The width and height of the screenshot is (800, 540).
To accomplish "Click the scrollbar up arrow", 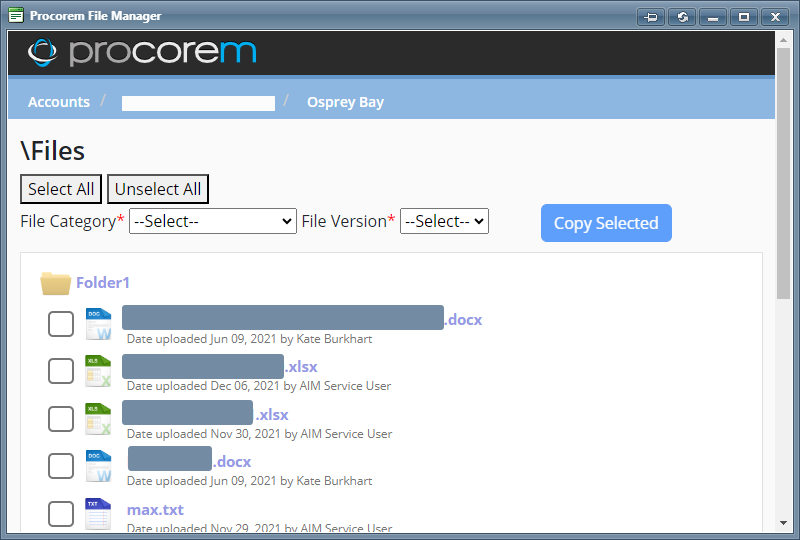I will click(x=783, y=39).
